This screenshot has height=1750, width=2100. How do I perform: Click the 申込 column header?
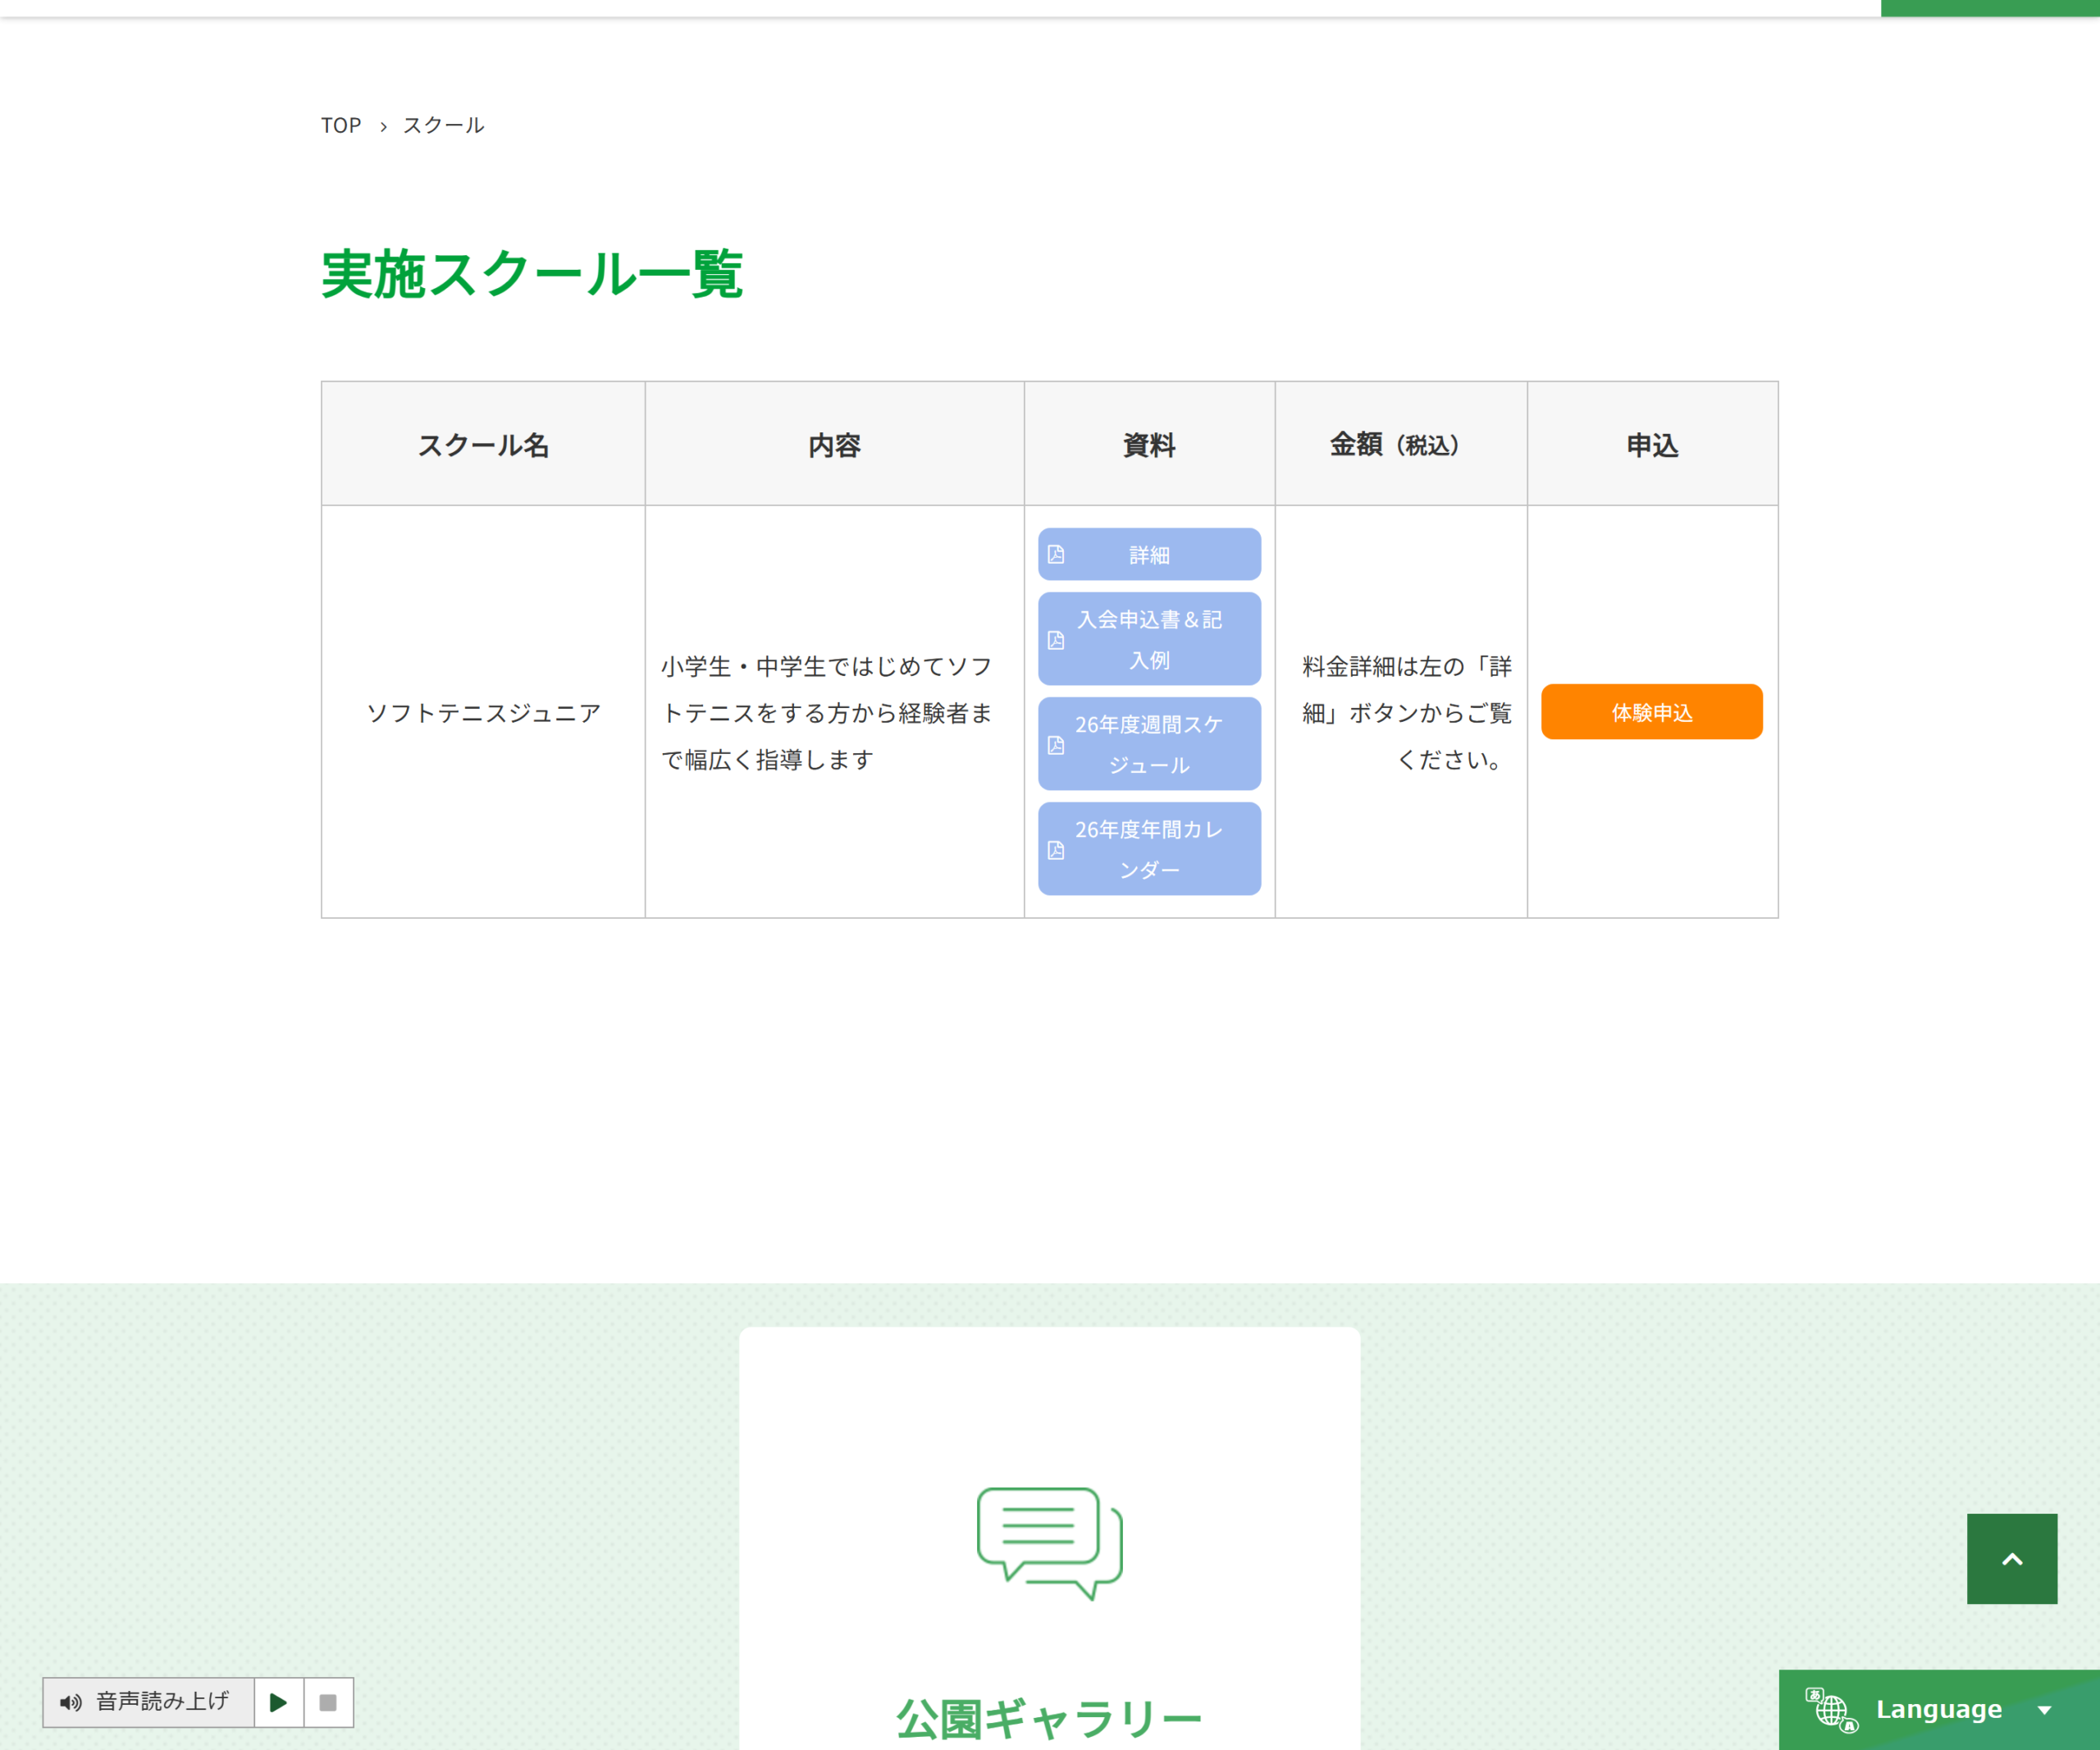point(1652,444)
